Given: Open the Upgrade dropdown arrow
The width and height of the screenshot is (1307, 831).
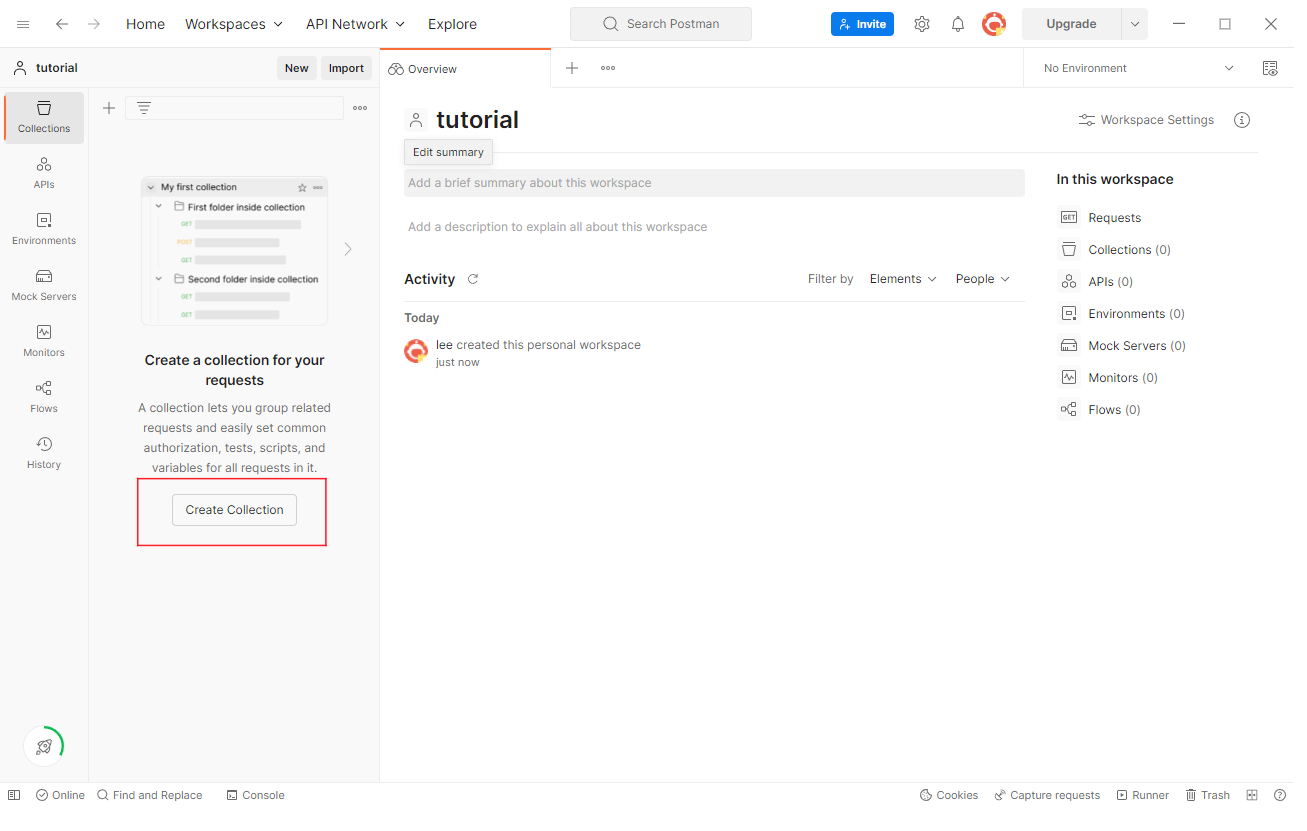Looking at the screenshot, I should (1135, 24).
